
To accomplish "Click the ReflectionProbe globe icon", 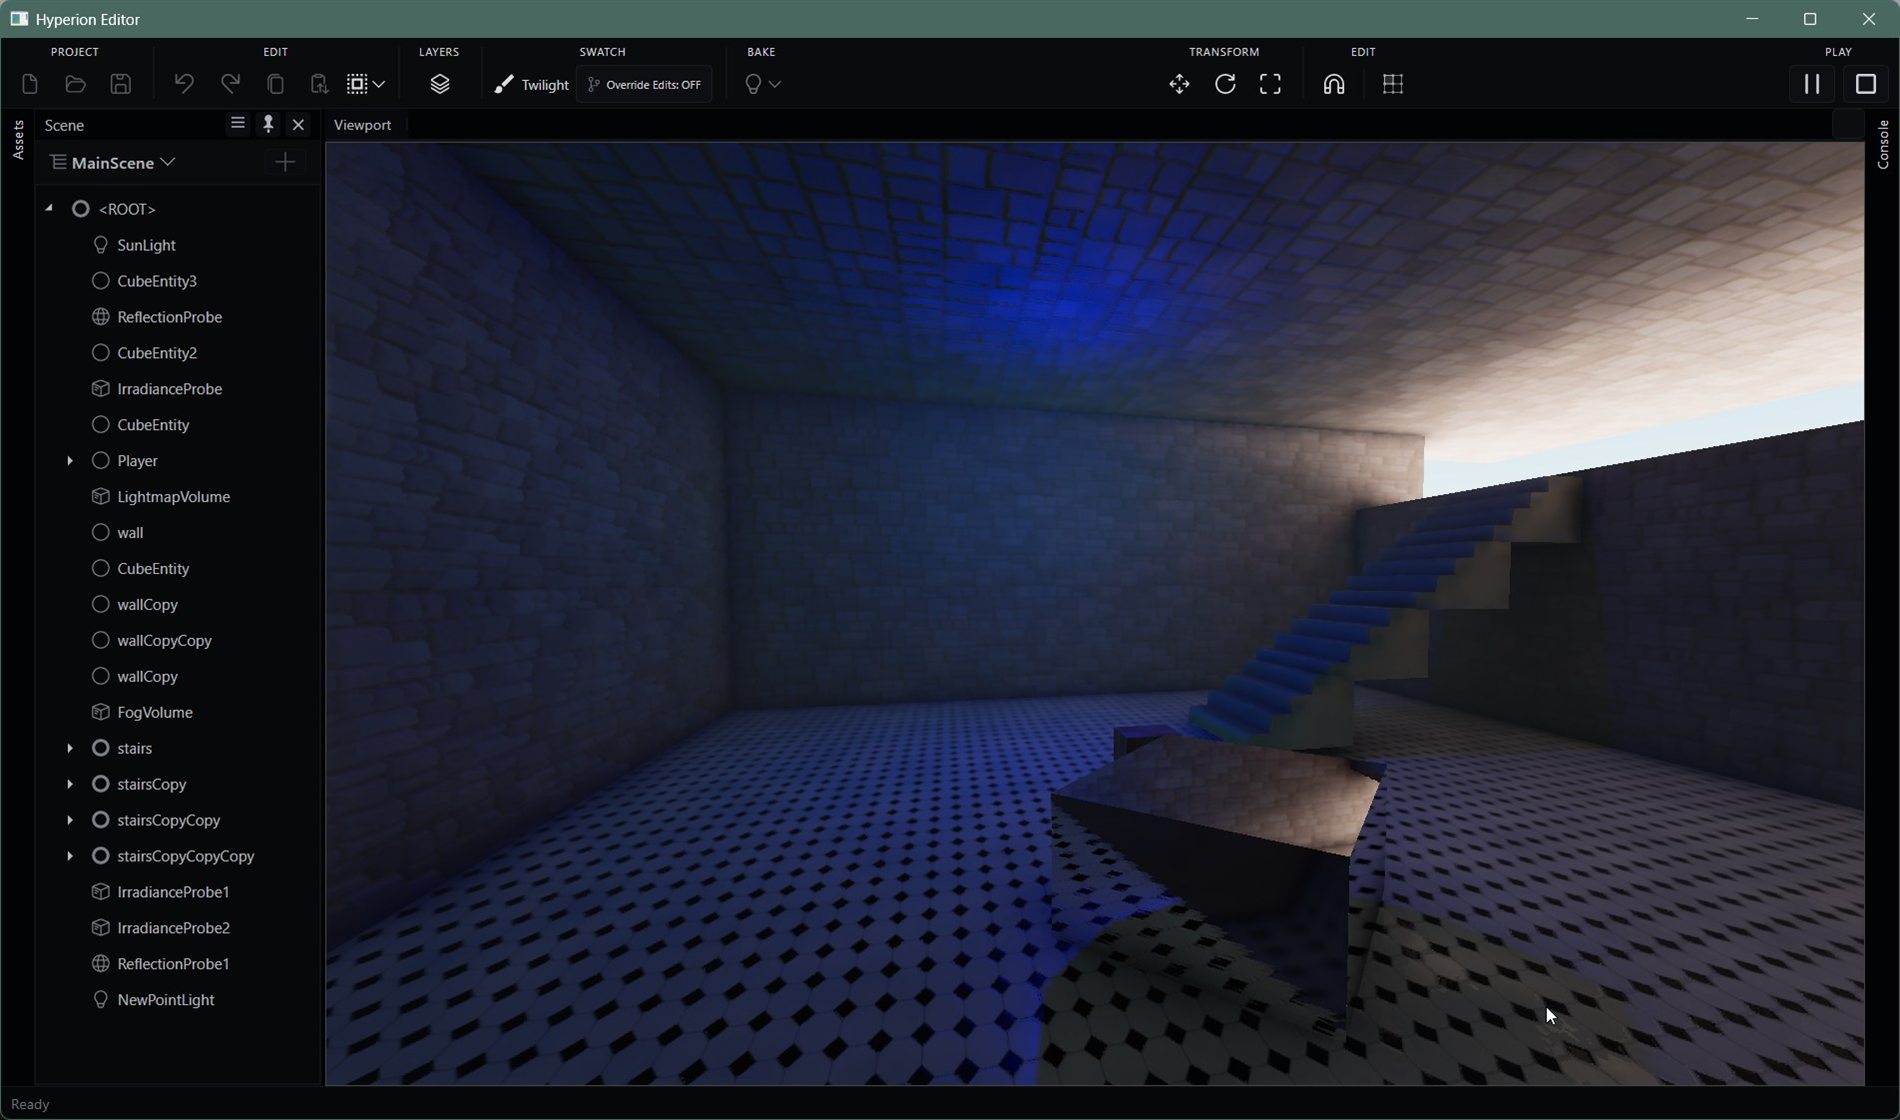I will point(100,317).
